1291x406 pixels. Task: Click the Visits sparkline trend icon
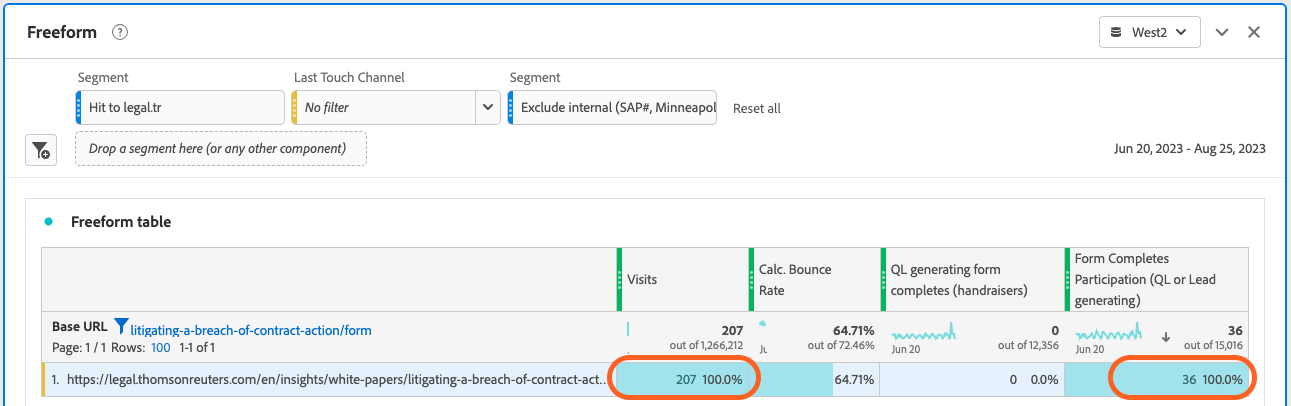[628, 329]
